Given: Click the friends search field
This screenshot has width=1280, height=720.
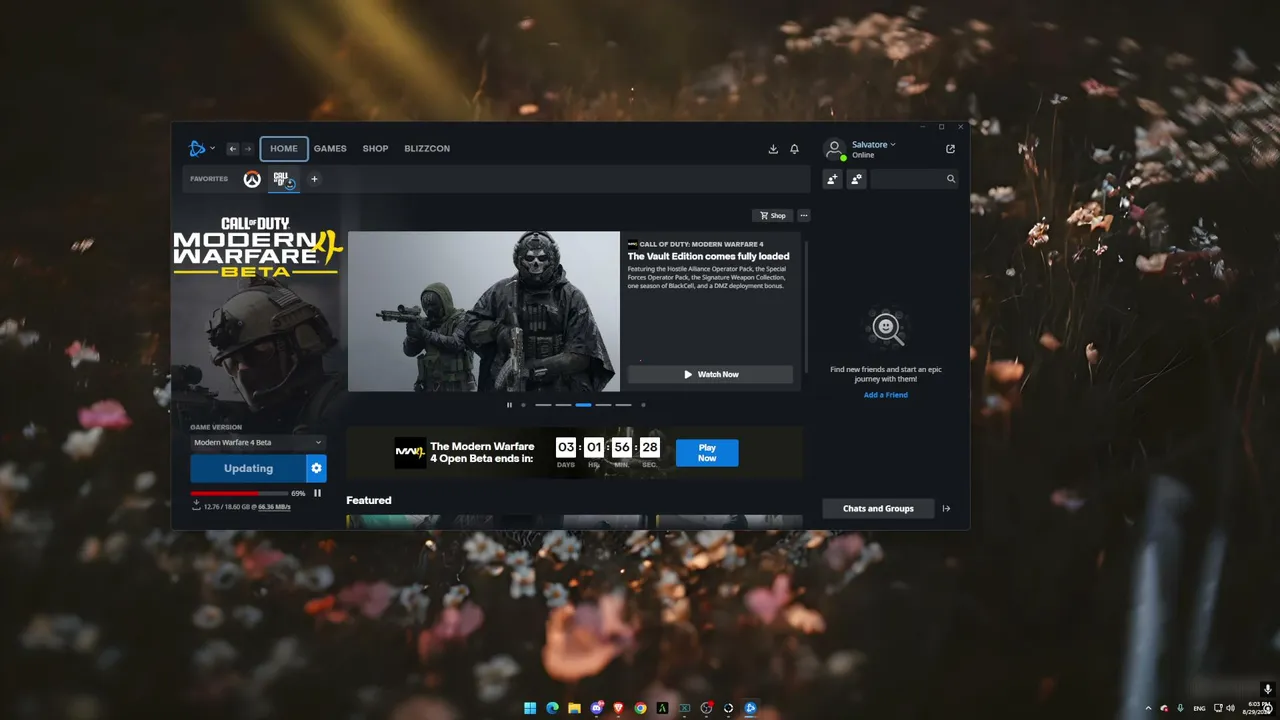Looking at the screenshot, I should 914,179.
